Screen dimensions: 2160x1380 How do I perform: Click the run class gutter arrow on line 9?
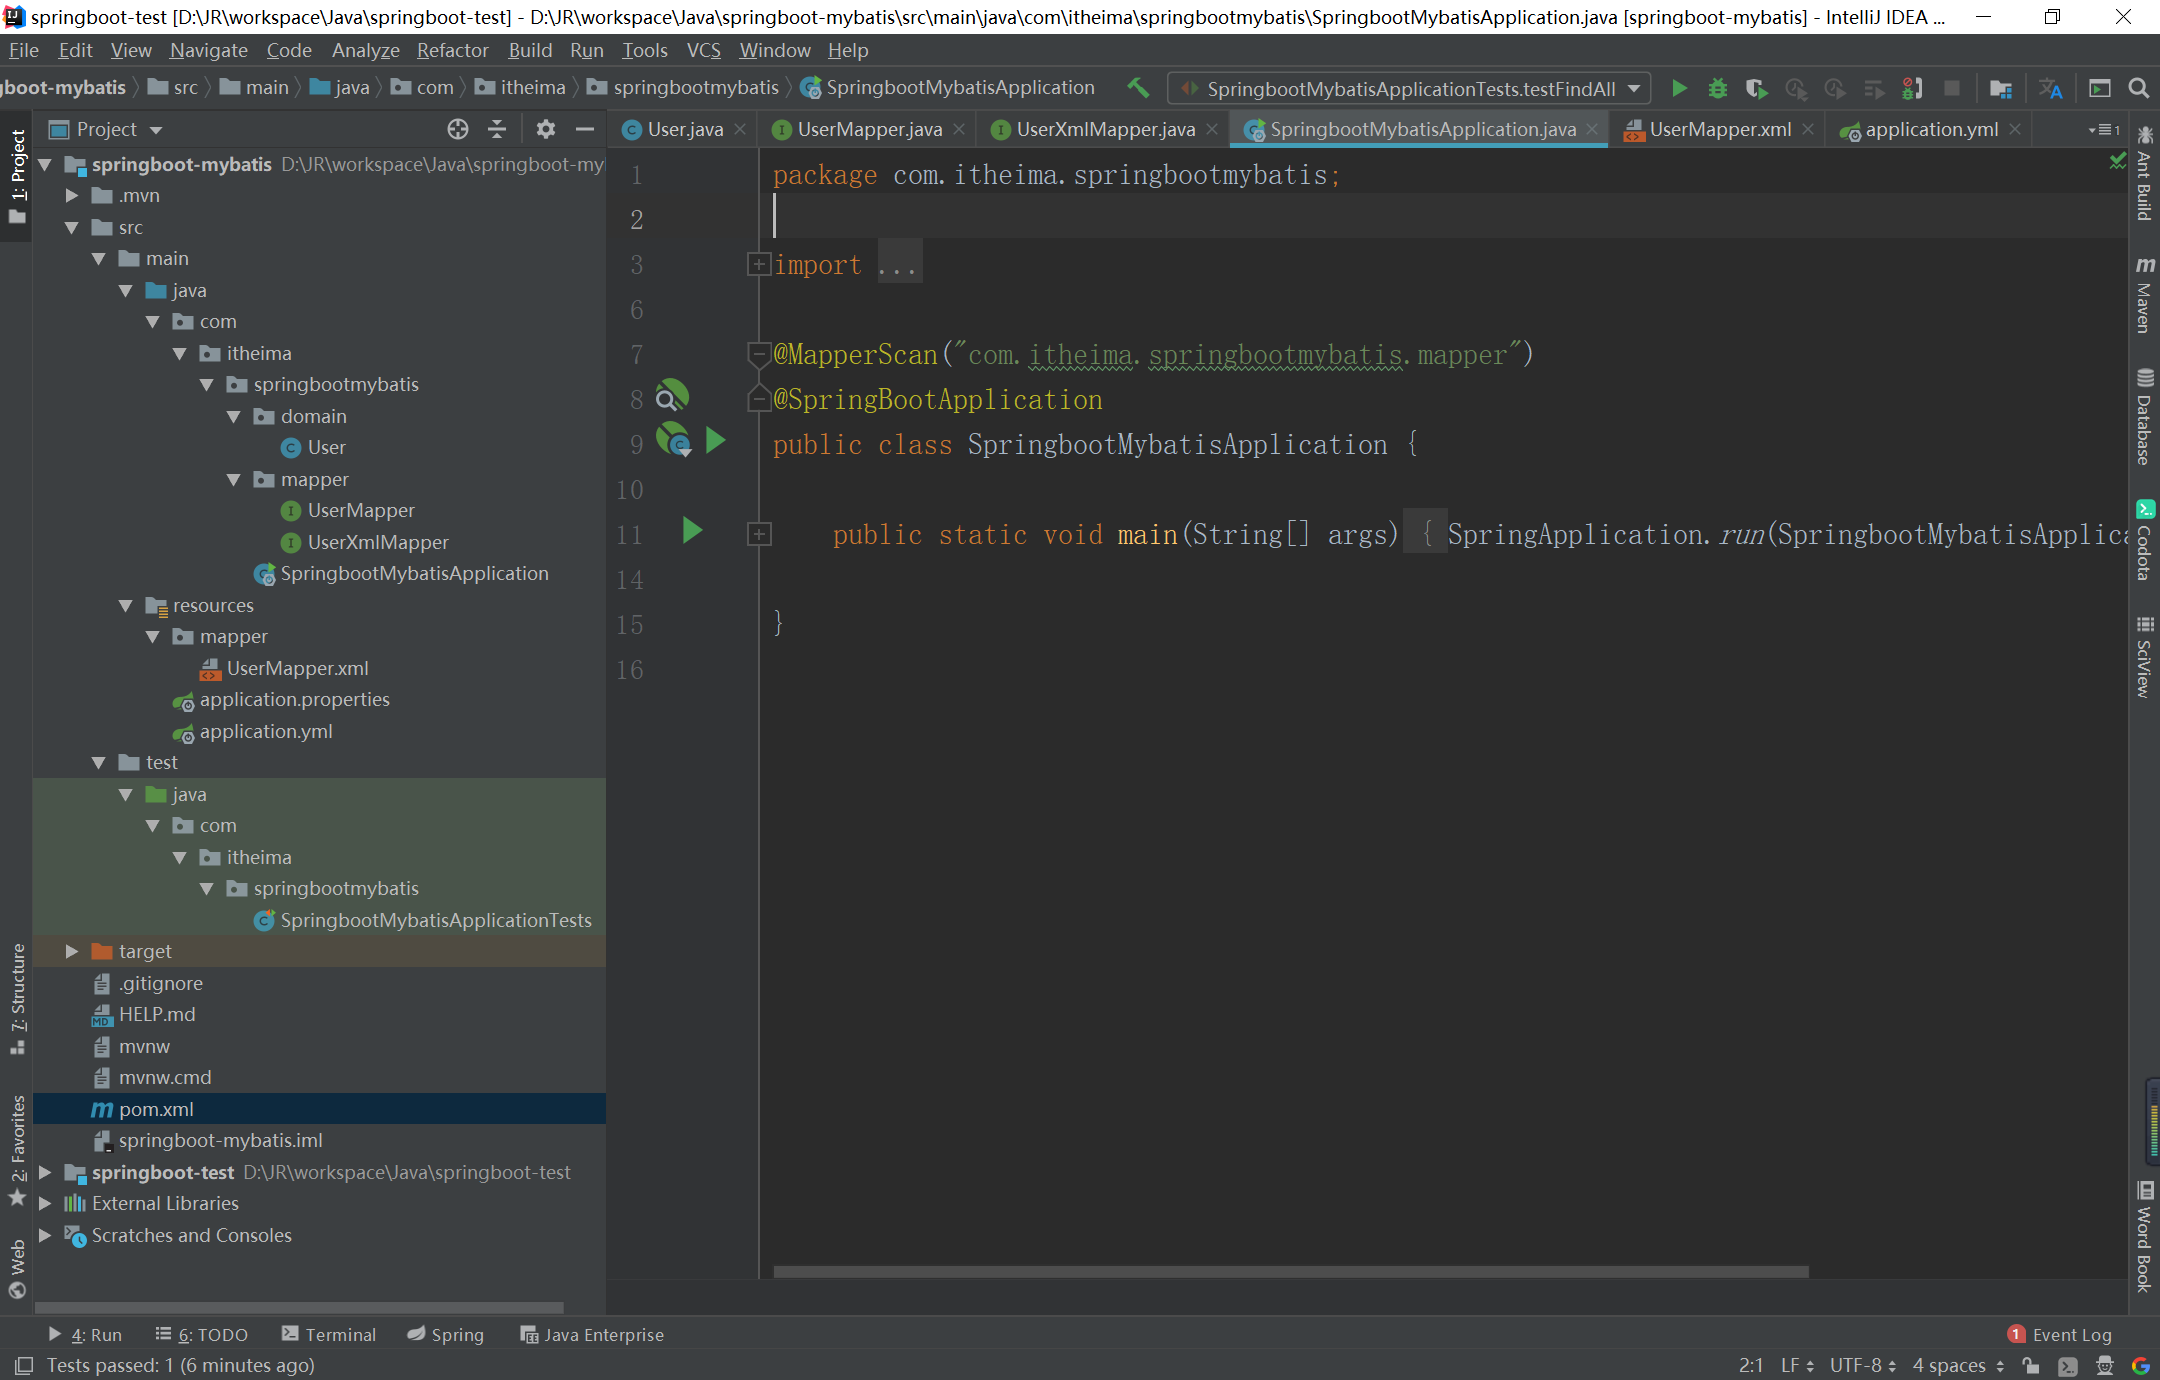715,440
